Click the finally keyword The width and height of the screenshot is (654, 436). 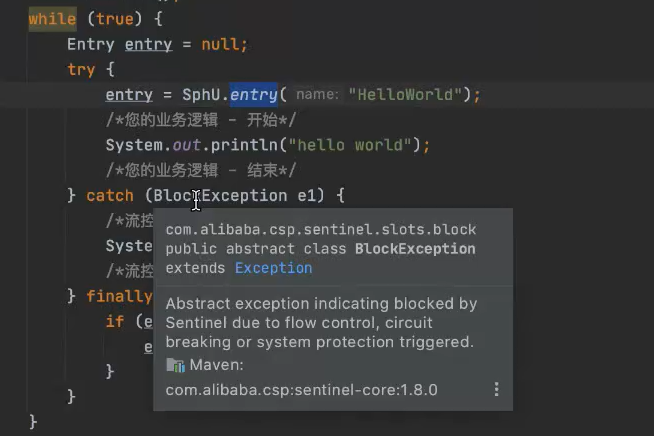coord(119,296)
